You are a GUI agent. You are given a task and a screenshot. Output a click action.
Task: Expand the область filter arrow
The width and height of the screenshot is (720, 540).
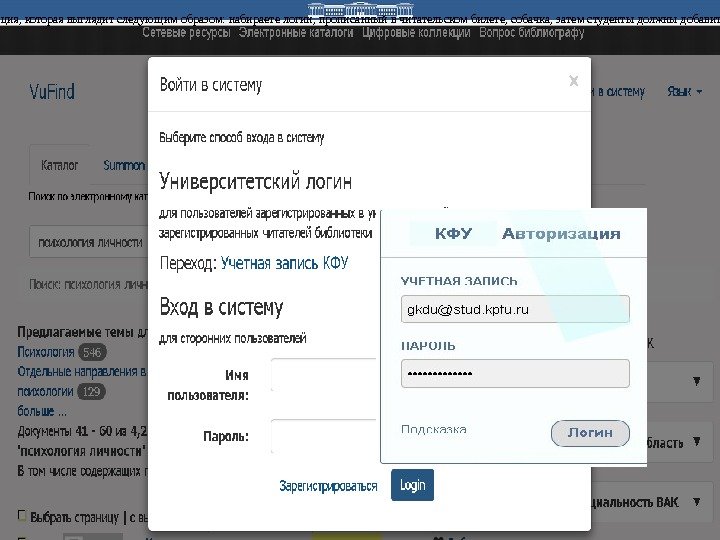click(x=697, y=442)
